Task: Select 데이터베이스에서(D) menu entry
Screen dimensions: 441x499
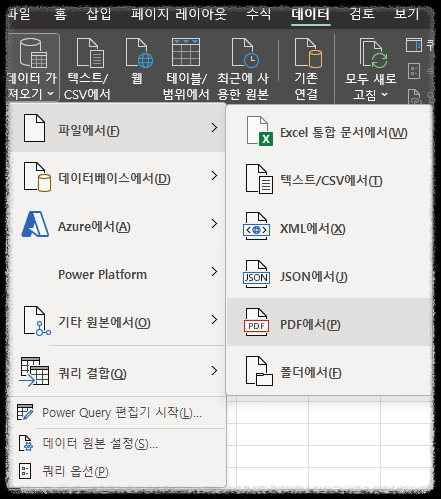Action: (117, 176)
